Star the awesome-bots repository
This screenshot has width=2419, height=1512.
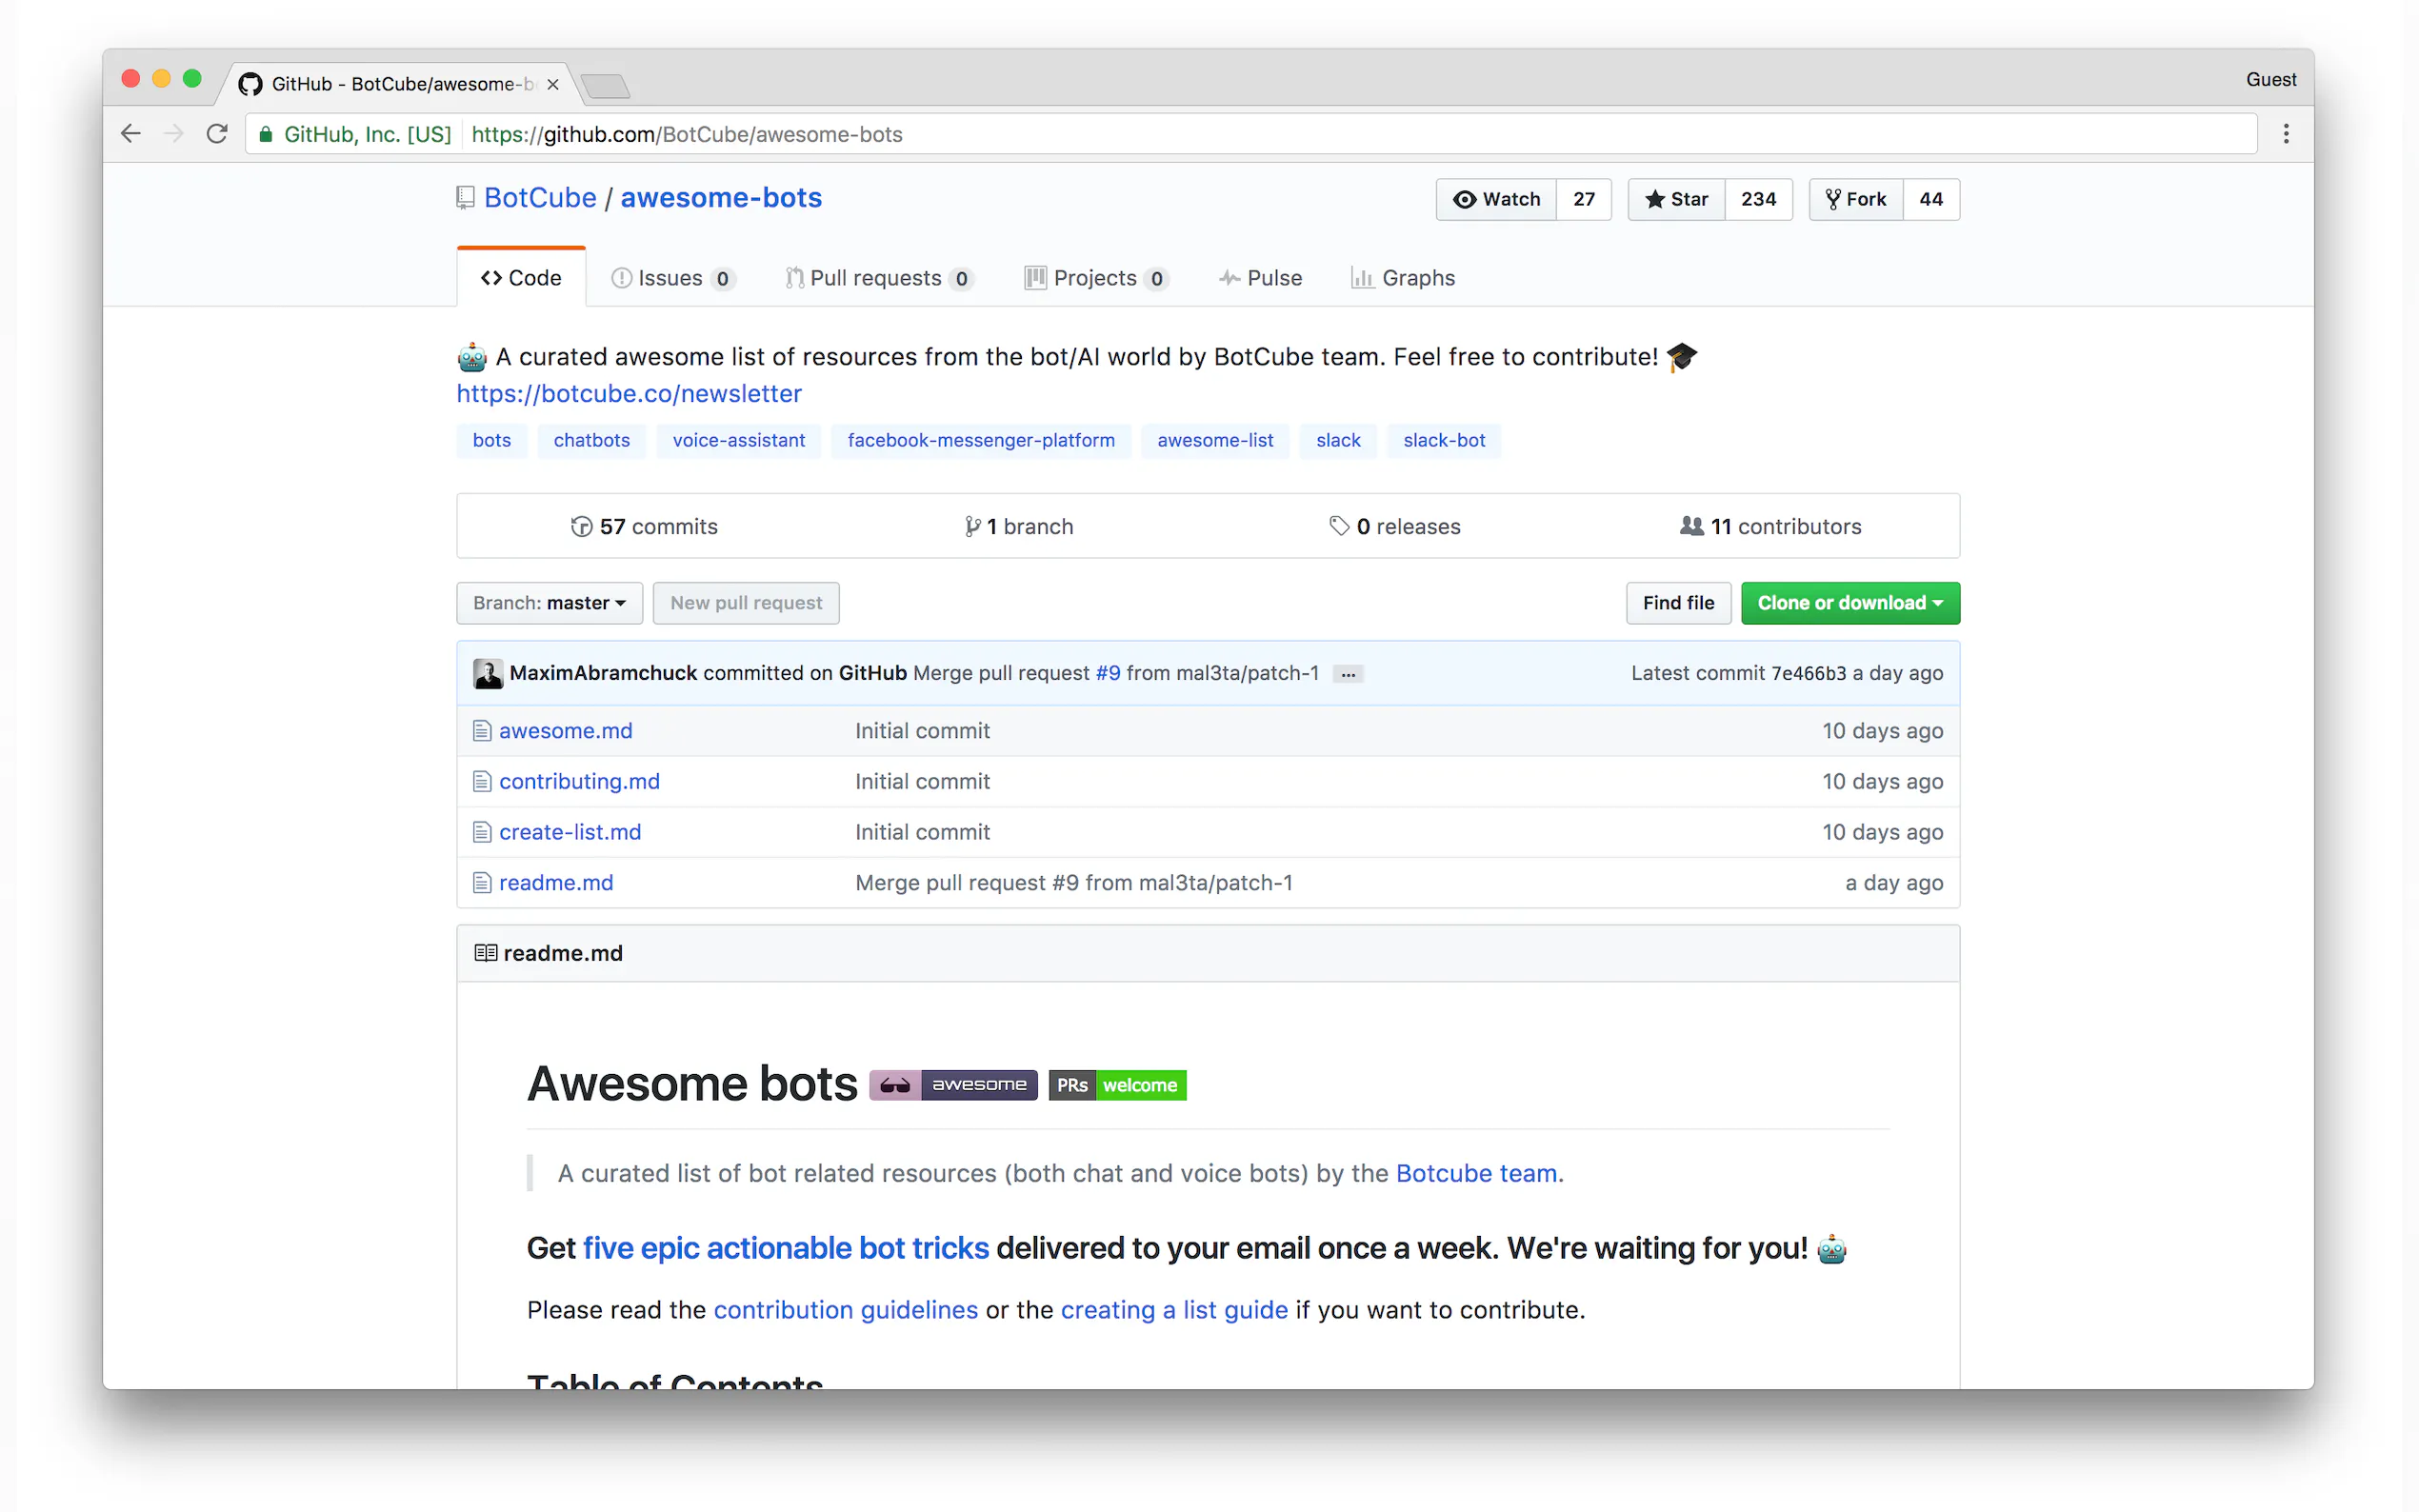[1676, 199]
